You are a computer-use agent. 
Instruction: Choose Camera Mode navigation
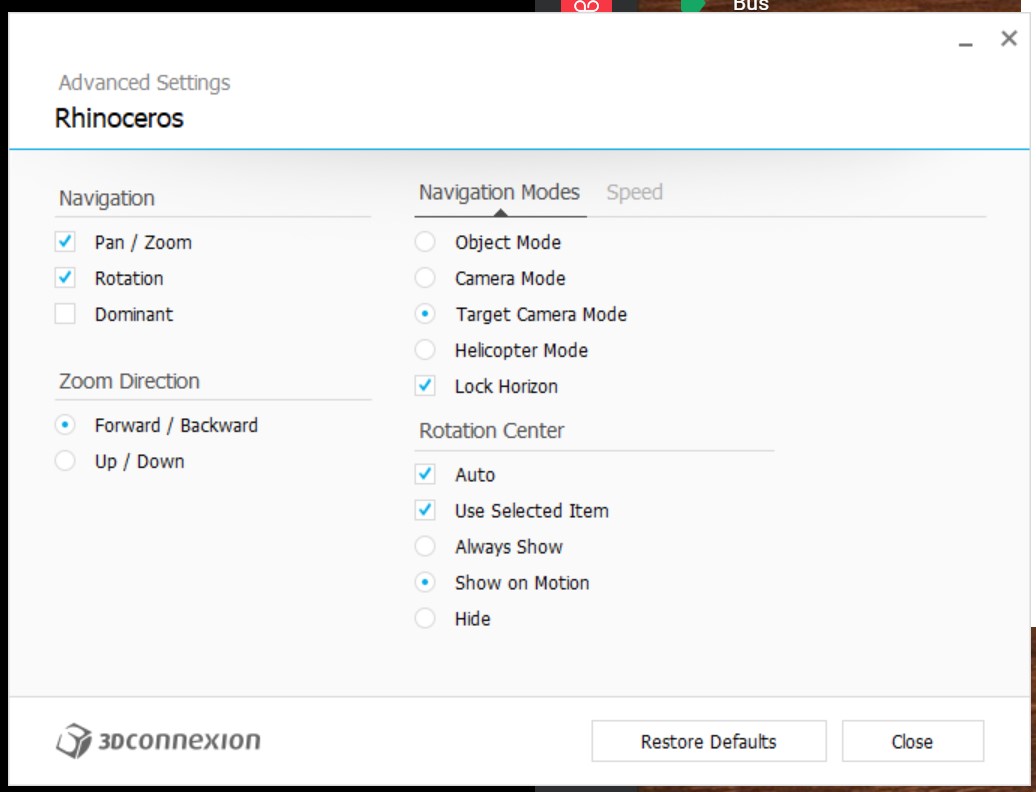(x=425, y=277)
